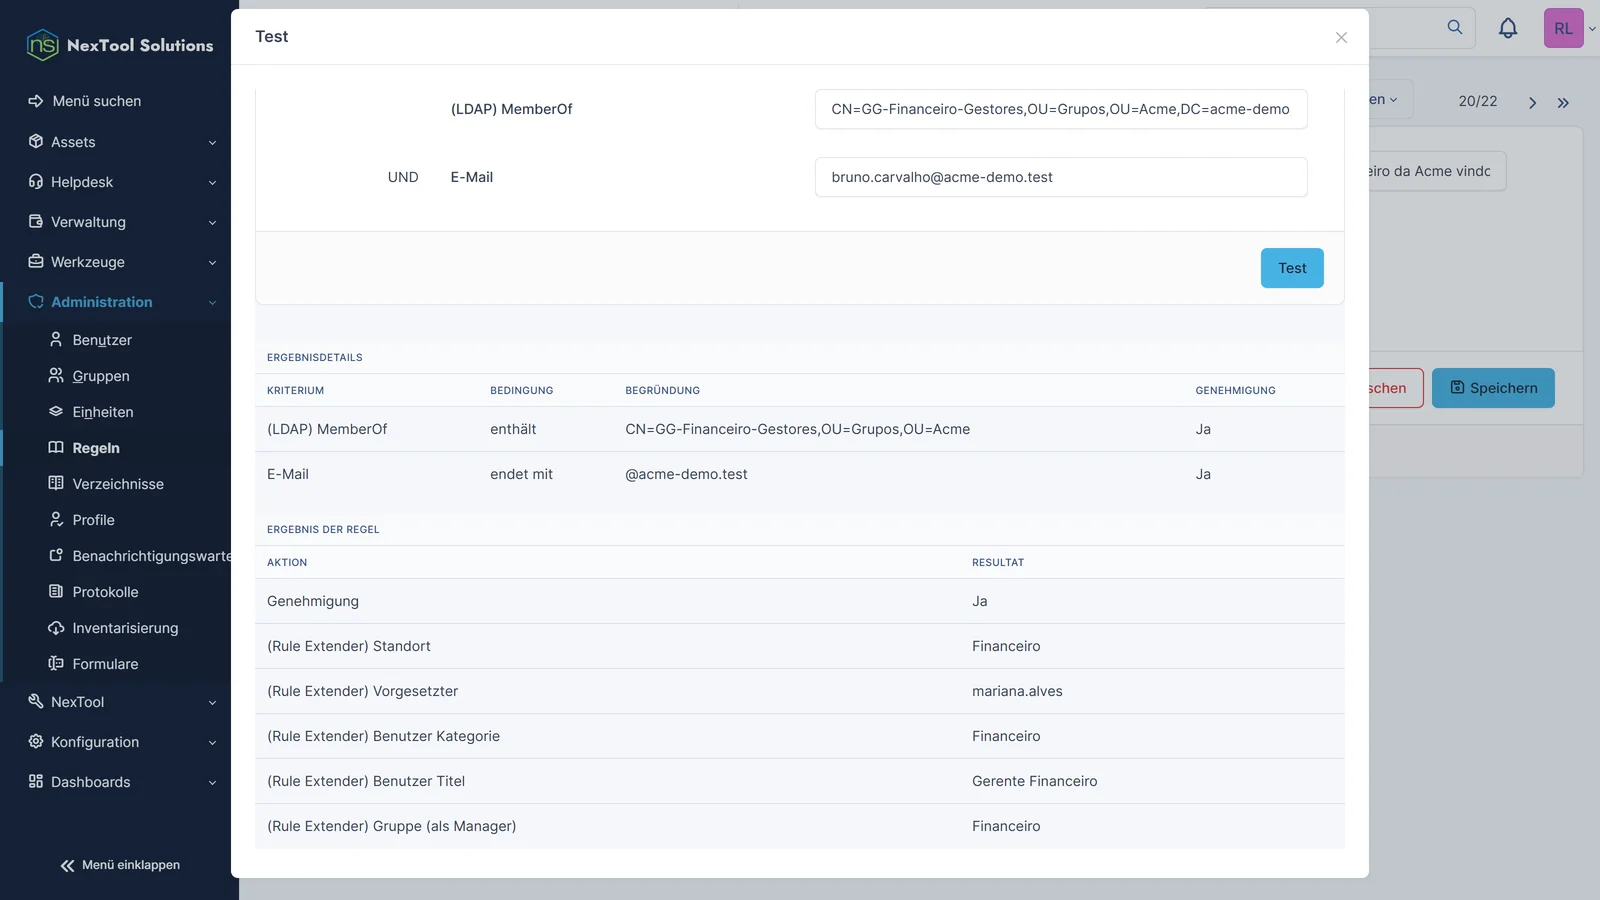
Task: Click the NexTool Solutions logo
Action: click(x=120, y=45)
